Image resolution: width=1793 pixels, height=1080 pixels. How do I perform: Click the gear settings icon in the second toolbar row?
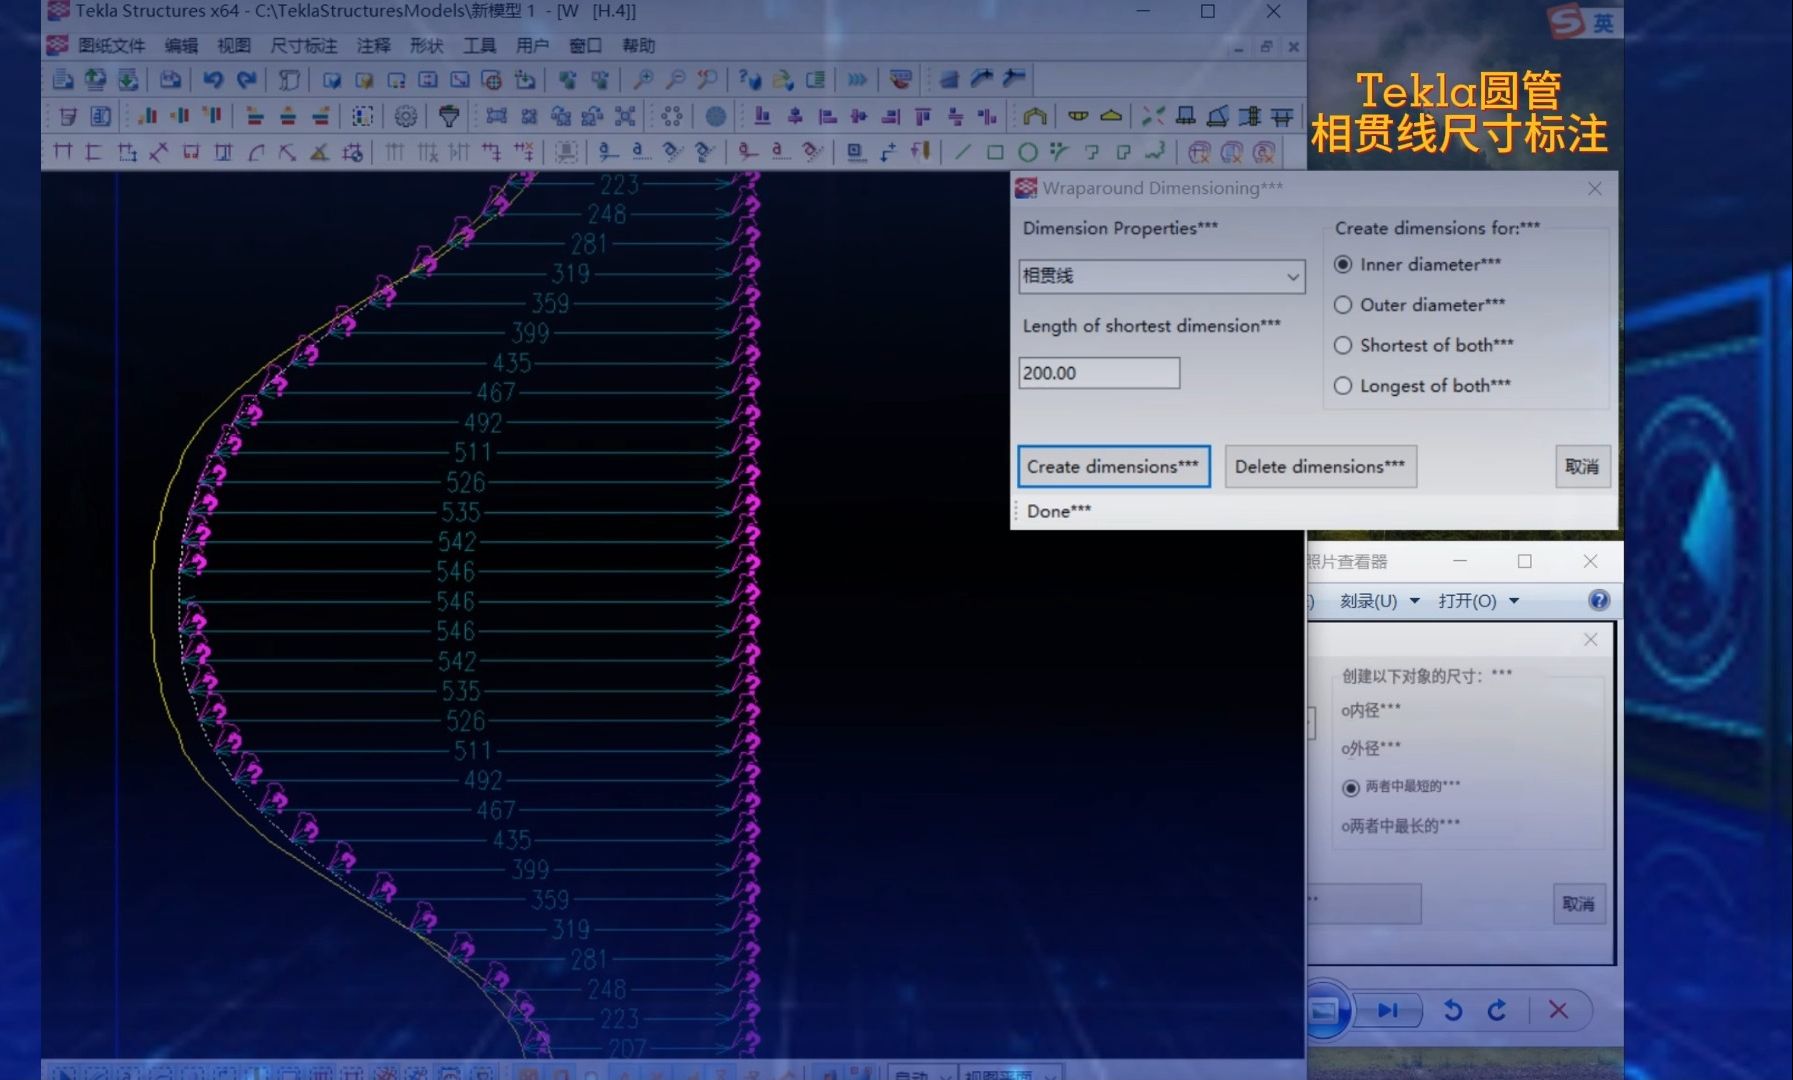405,116
